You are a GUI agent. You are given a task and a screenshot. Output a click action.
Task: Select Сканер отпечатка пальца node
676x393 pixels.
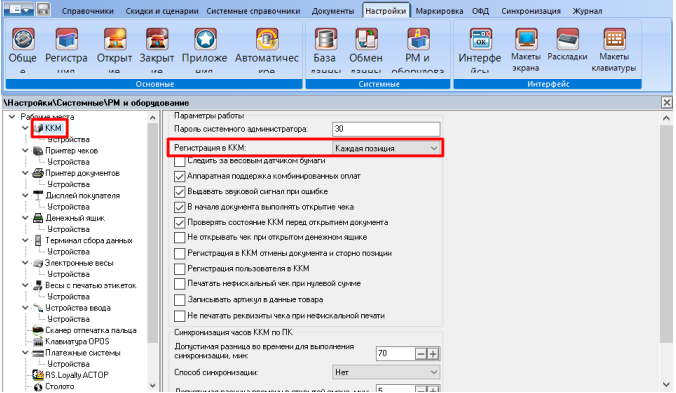coord(91,330)
